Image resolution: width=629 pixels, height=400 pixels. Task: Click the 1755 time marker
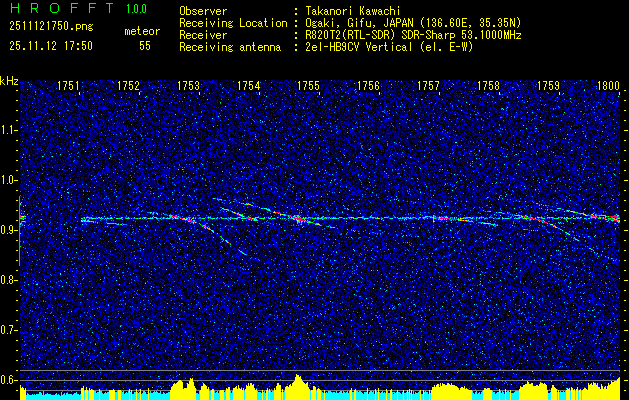click(308, 85)
